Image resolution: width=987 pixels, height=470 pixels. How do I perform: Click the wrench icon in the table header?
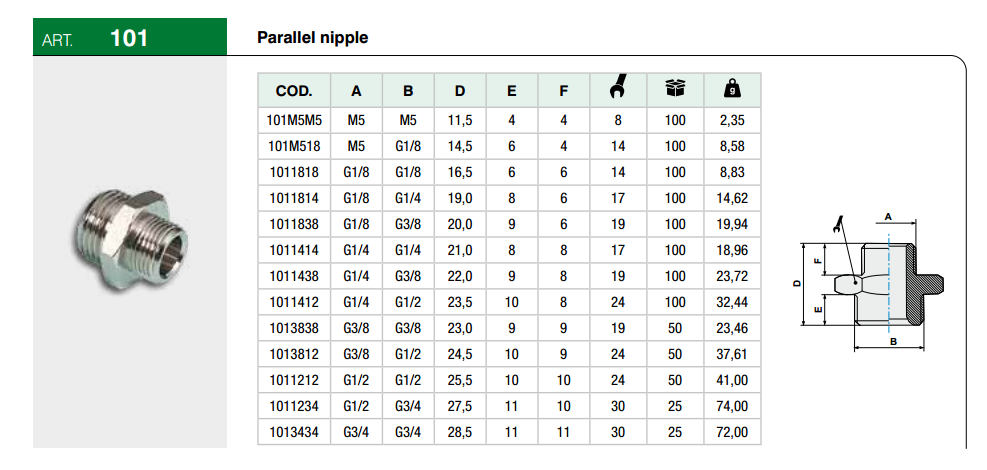click(x=616, y=89)
